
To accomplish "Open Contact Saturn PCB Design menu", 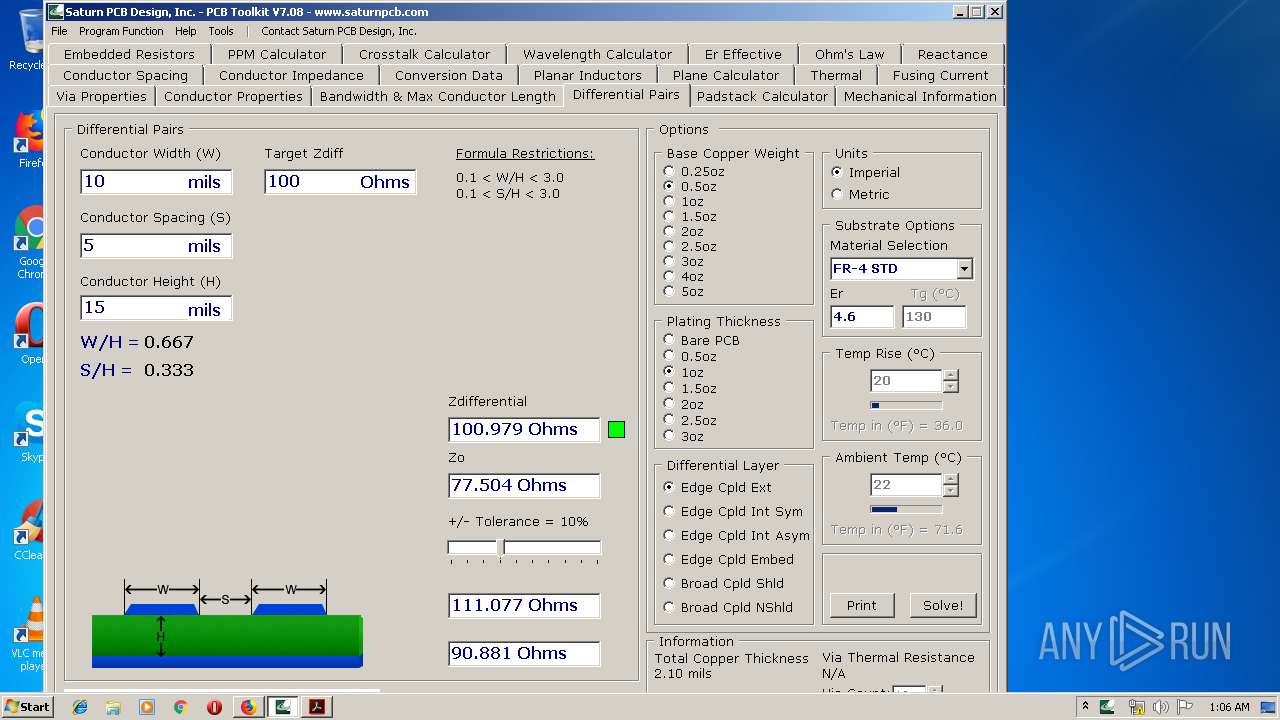I will (339, 31).
